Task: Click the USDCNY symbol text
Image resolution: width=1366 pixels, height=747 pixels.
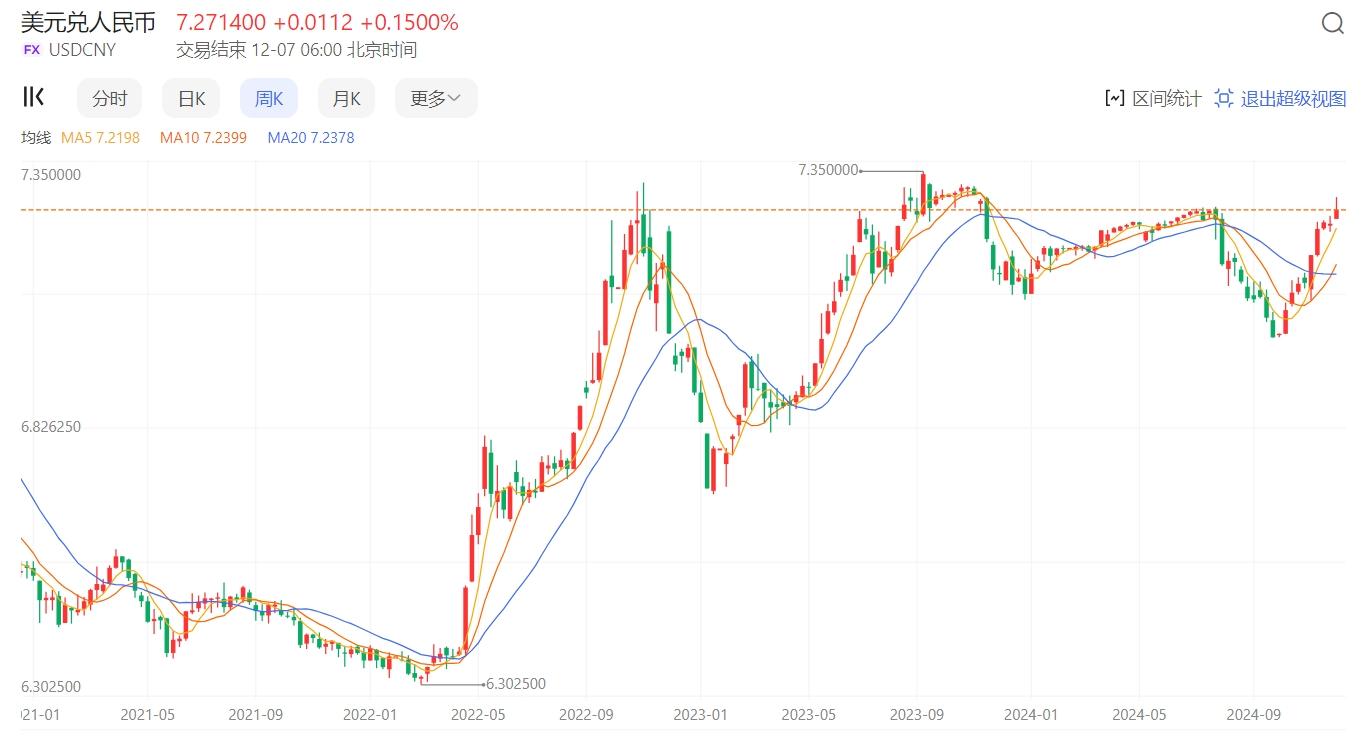Action: [x=82, y=50]
